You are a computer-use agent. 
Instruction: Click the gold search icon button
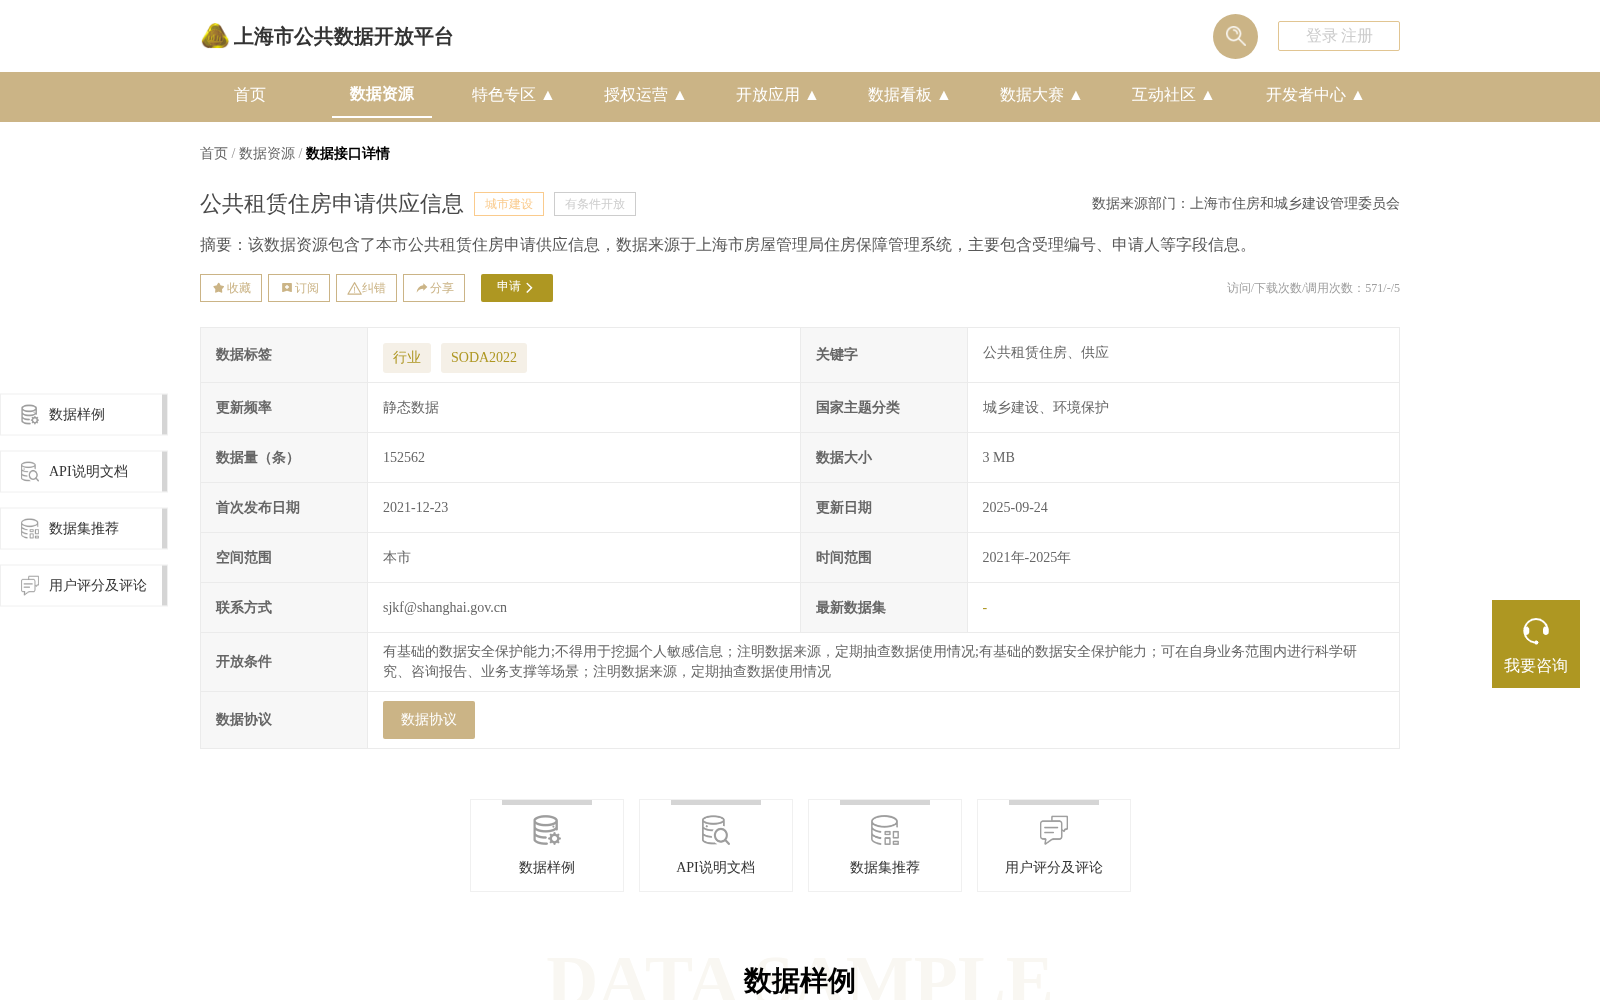point(1235,36)
